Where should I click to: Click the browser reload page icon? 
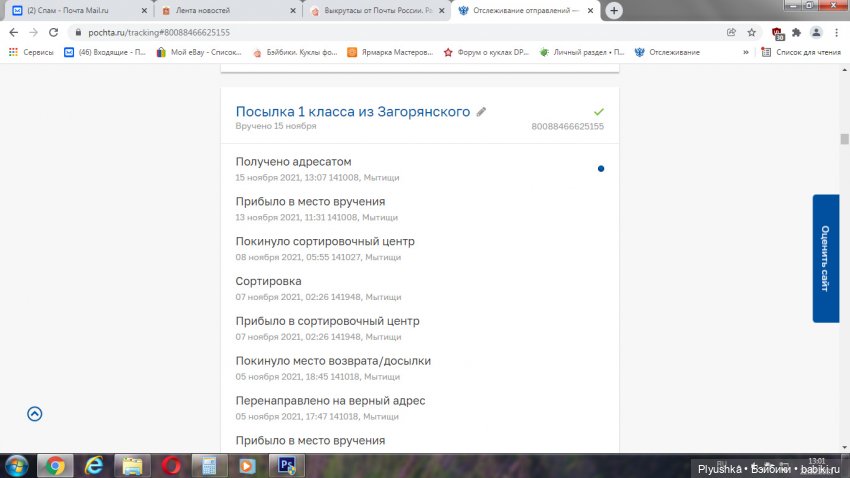(54, 32)
